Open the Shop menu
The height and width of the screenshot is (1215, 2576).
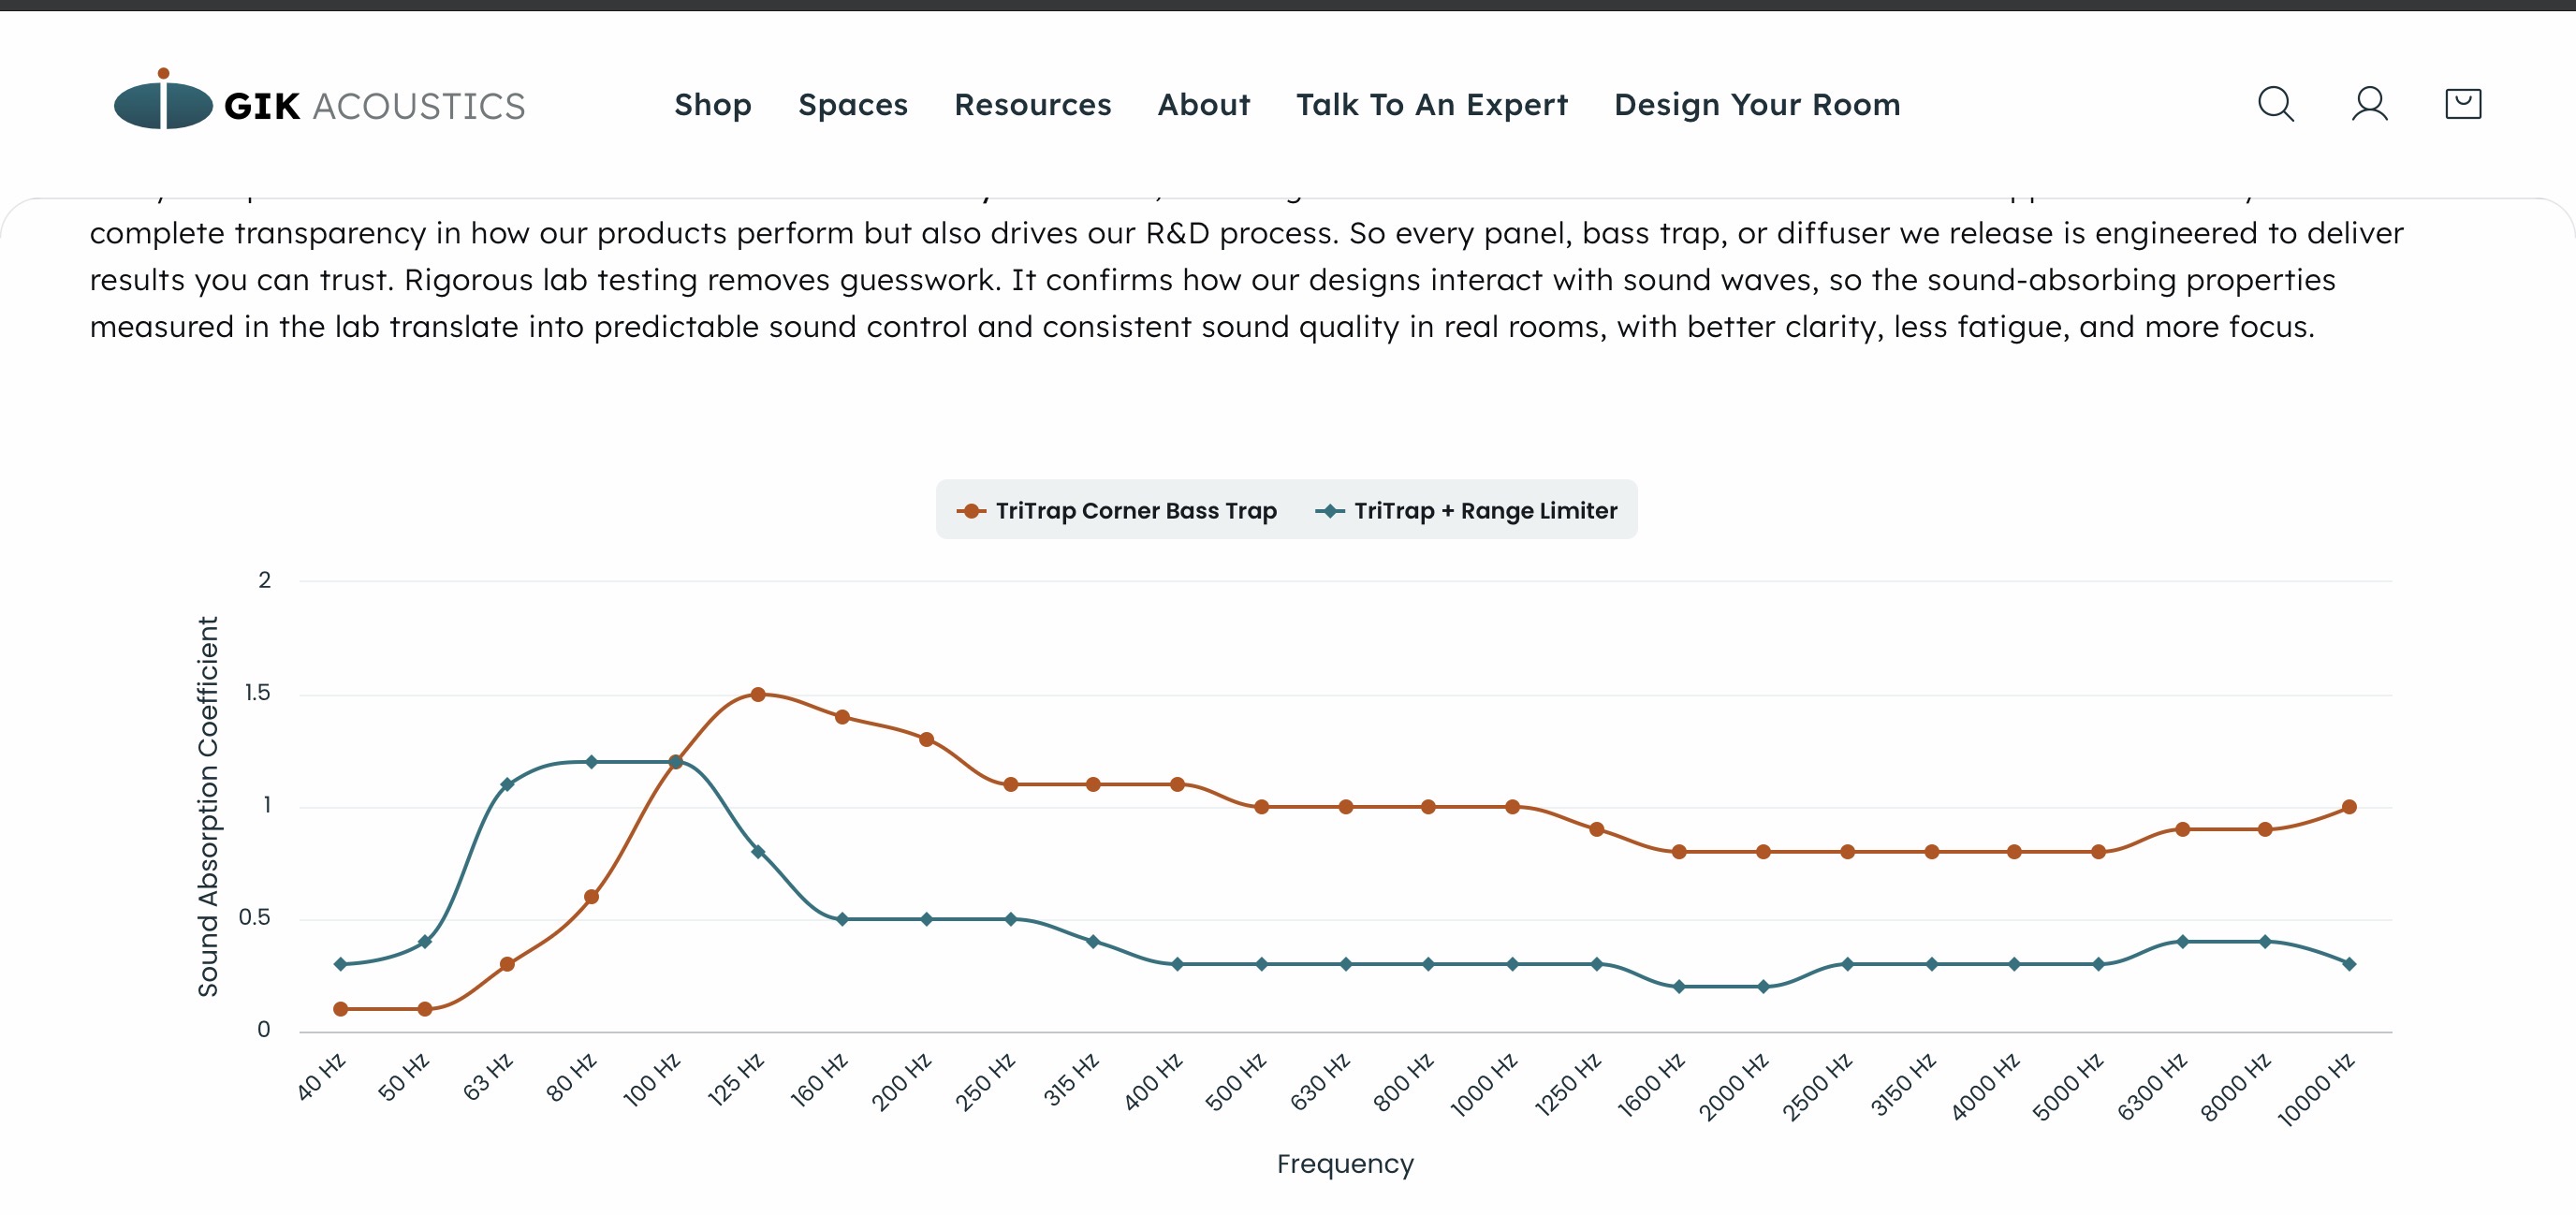point(712,104)
